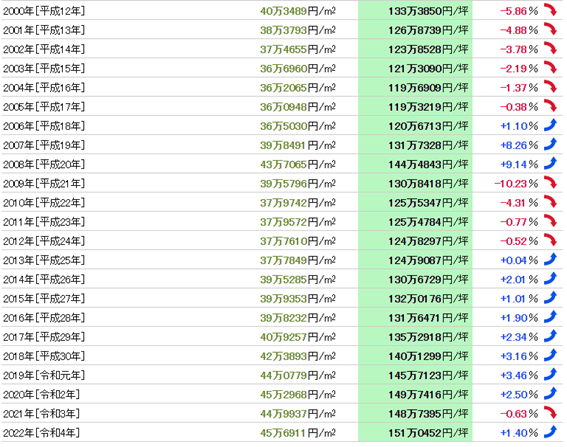Screen dimensions: 567x447
Task: Click the blue up arrow beside +0.04%
Action: pyautogui.click(x=550, y=259)
